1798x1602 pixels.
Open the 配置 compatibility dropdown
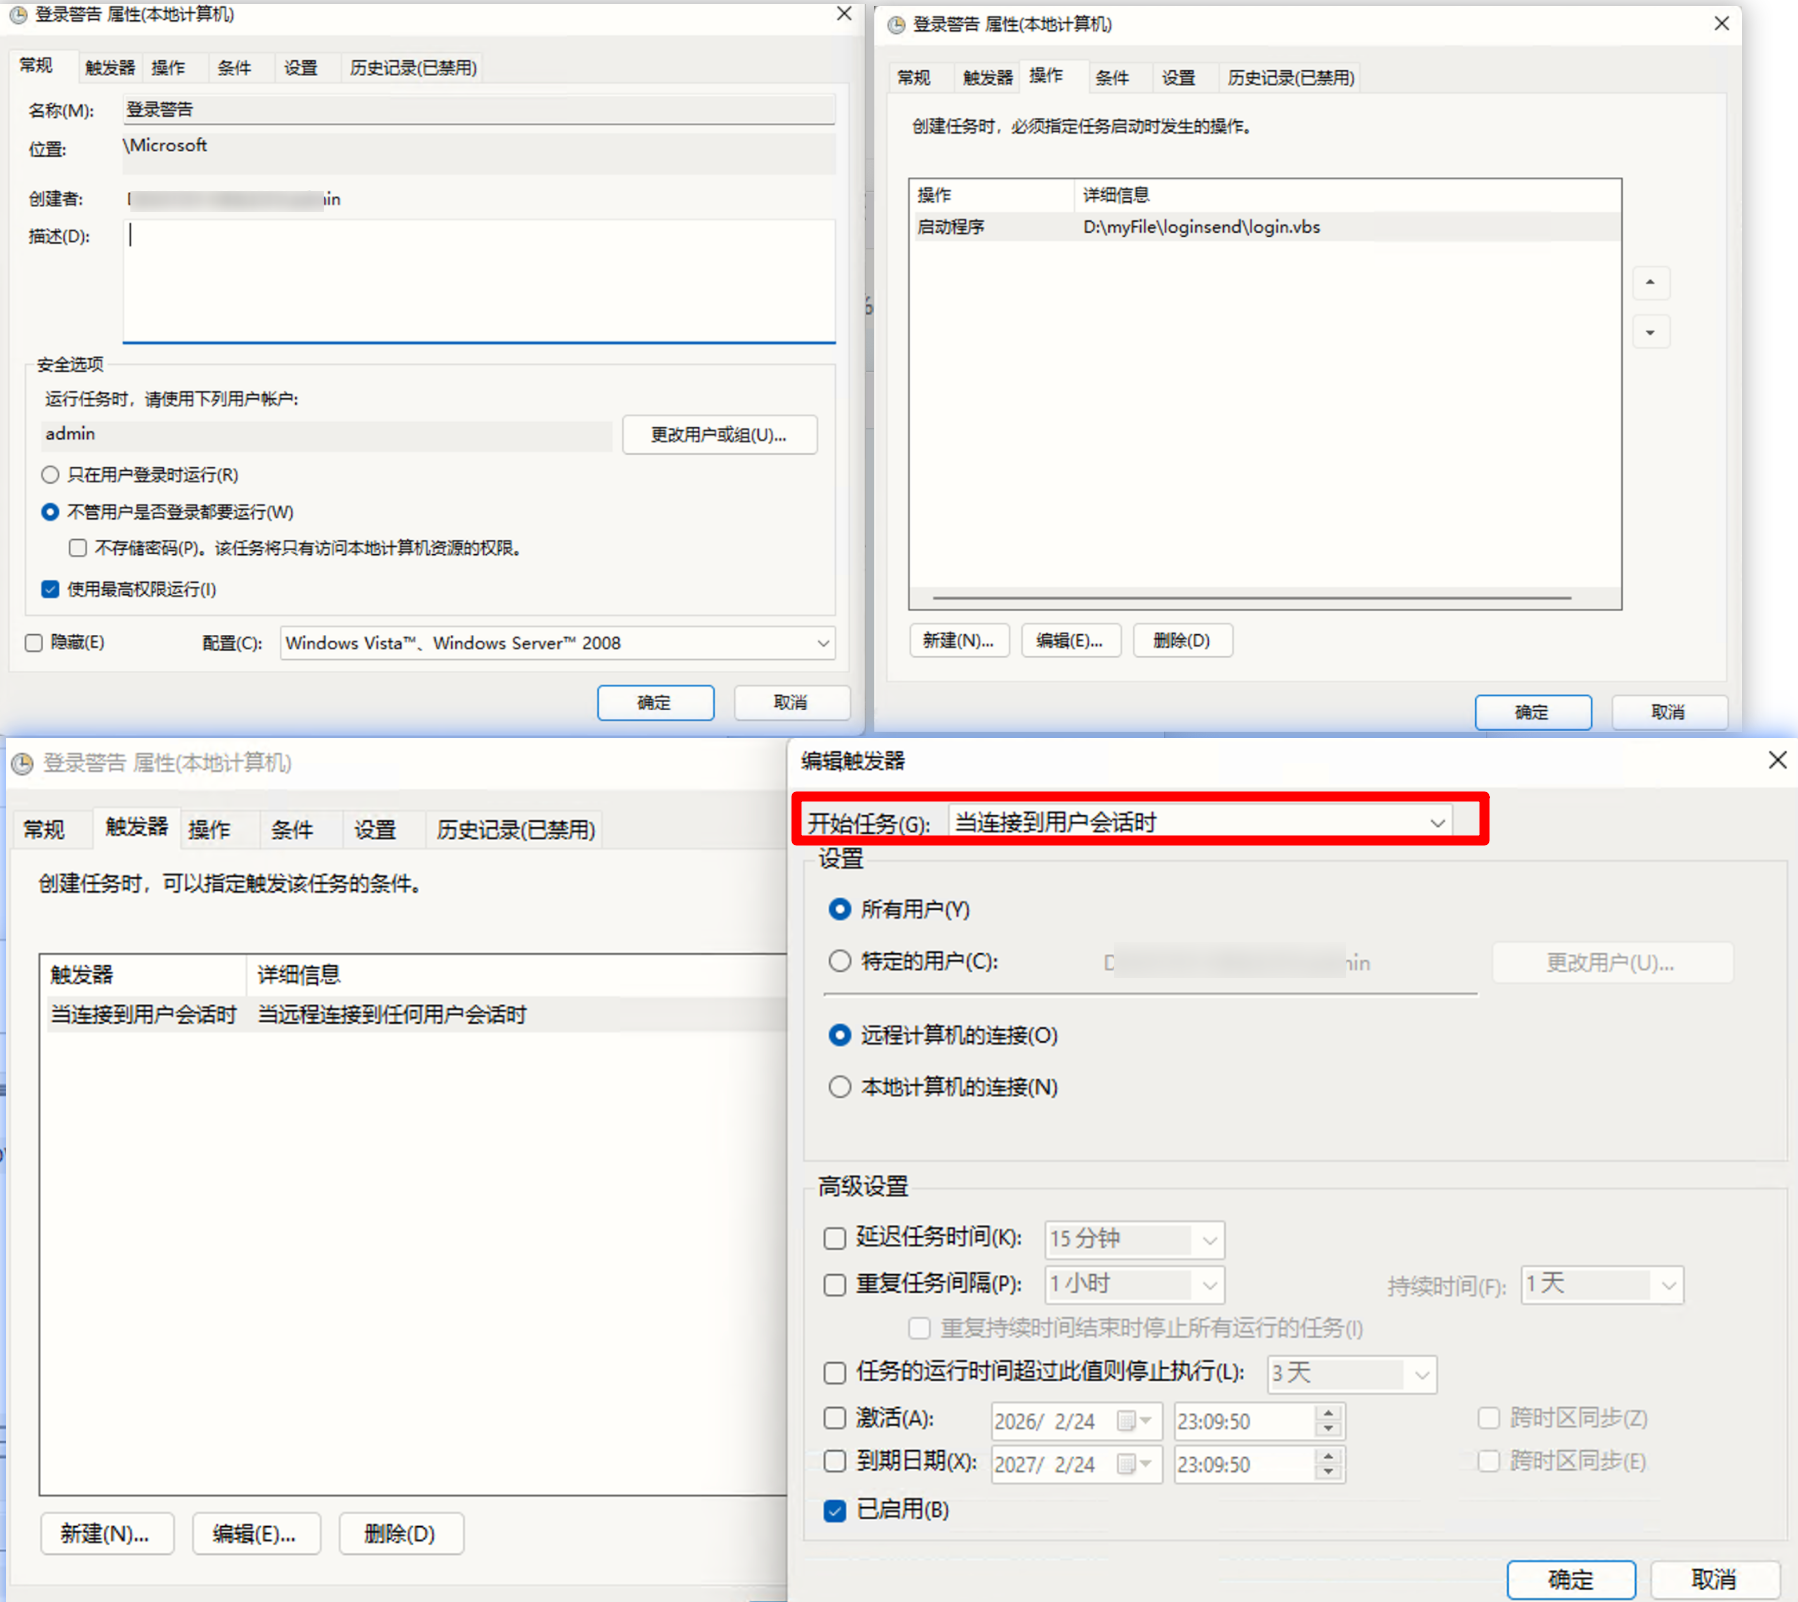coord(822,643)
